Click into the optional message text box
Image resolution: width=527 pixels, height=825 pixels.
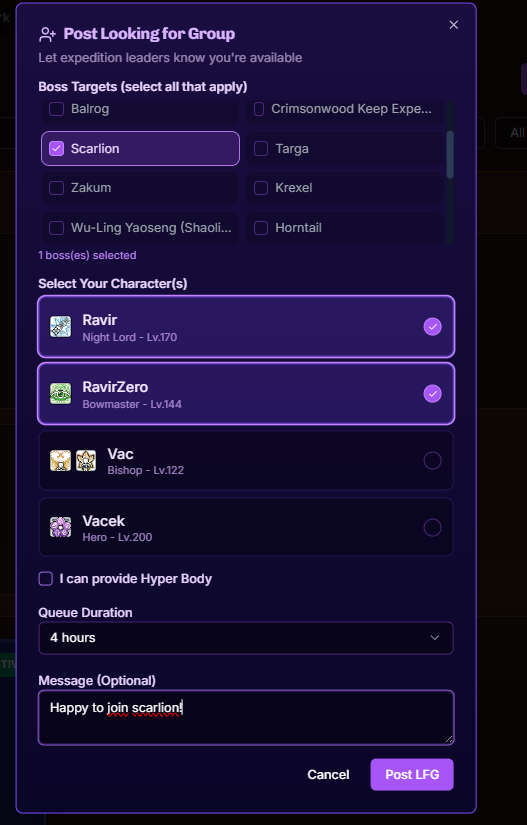(246, 717)
